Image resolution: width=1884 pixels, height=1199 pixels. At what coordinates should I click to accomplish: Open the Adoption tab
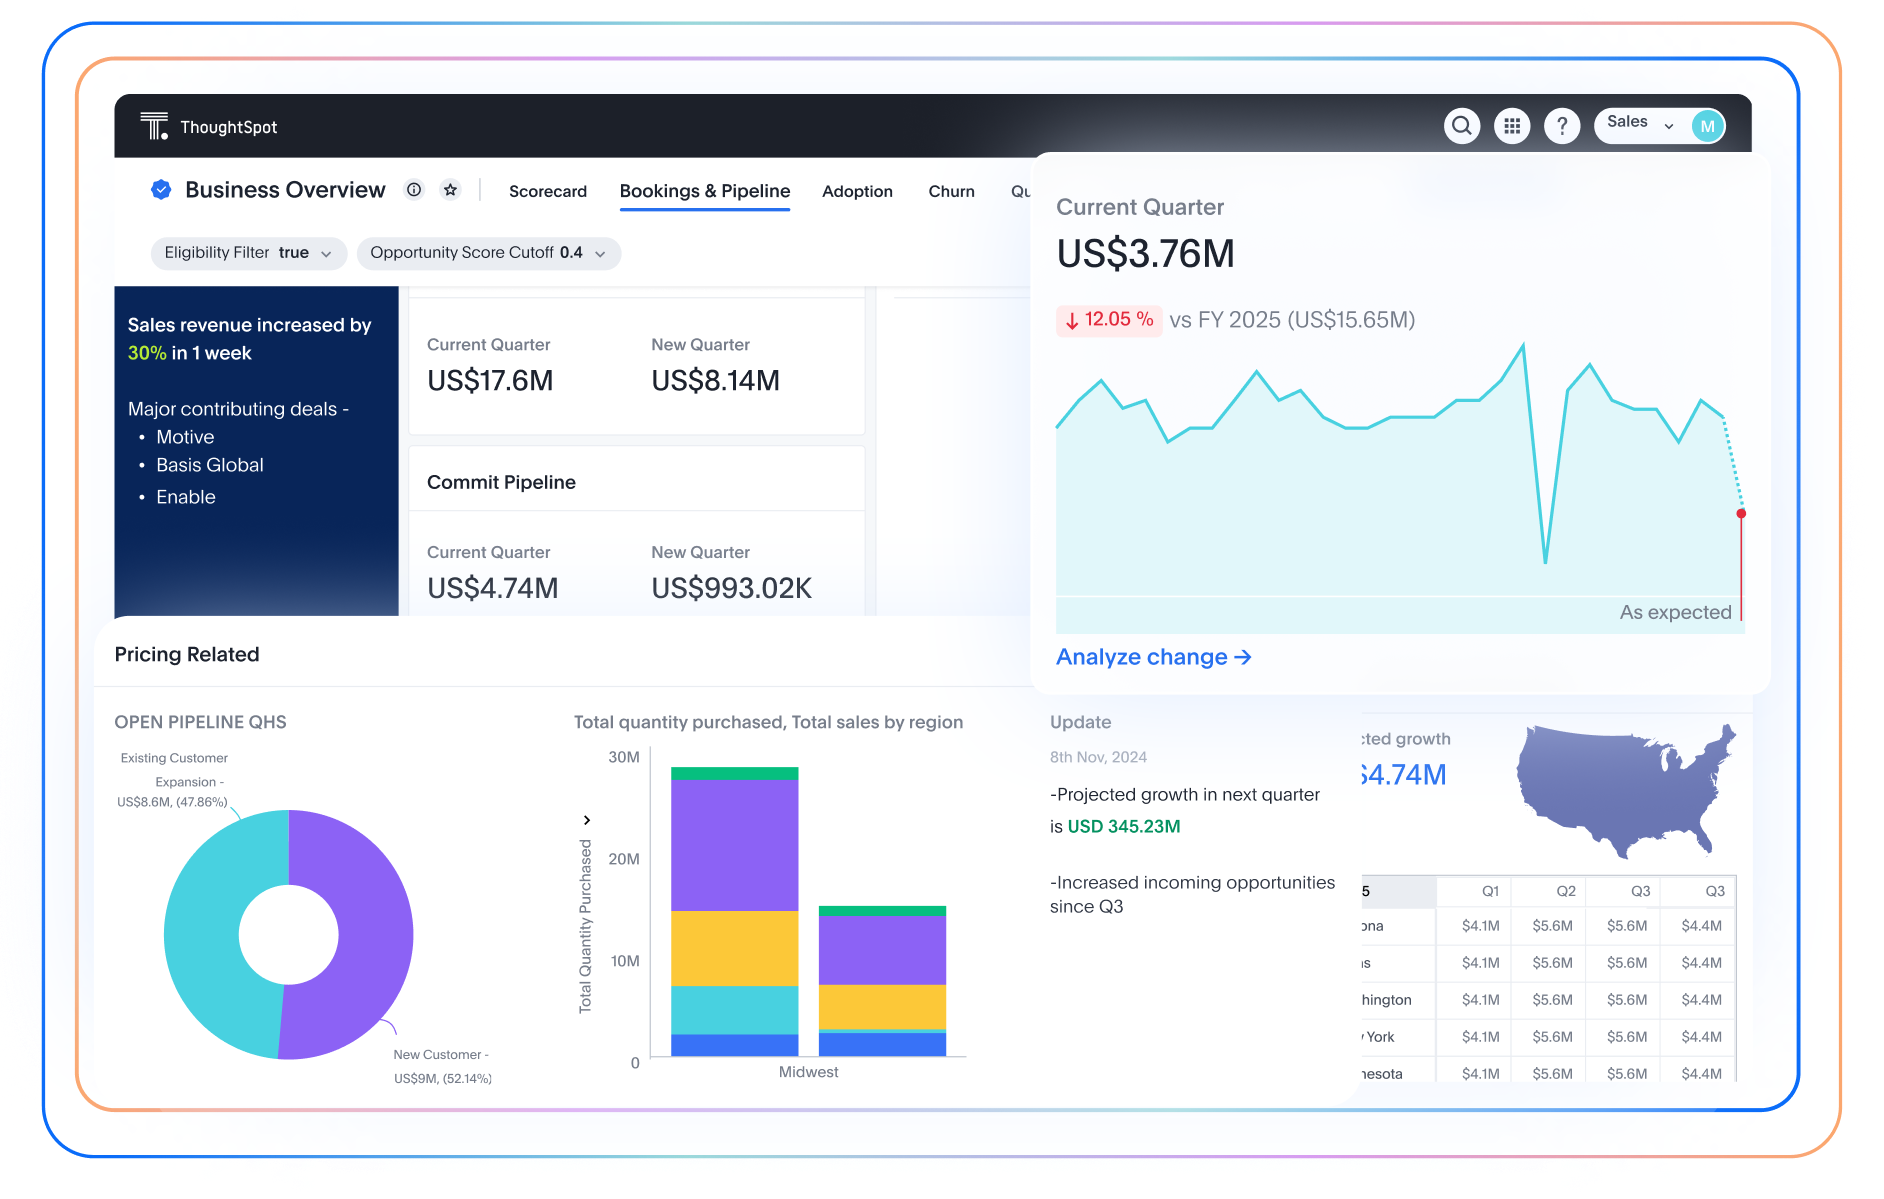857,191
